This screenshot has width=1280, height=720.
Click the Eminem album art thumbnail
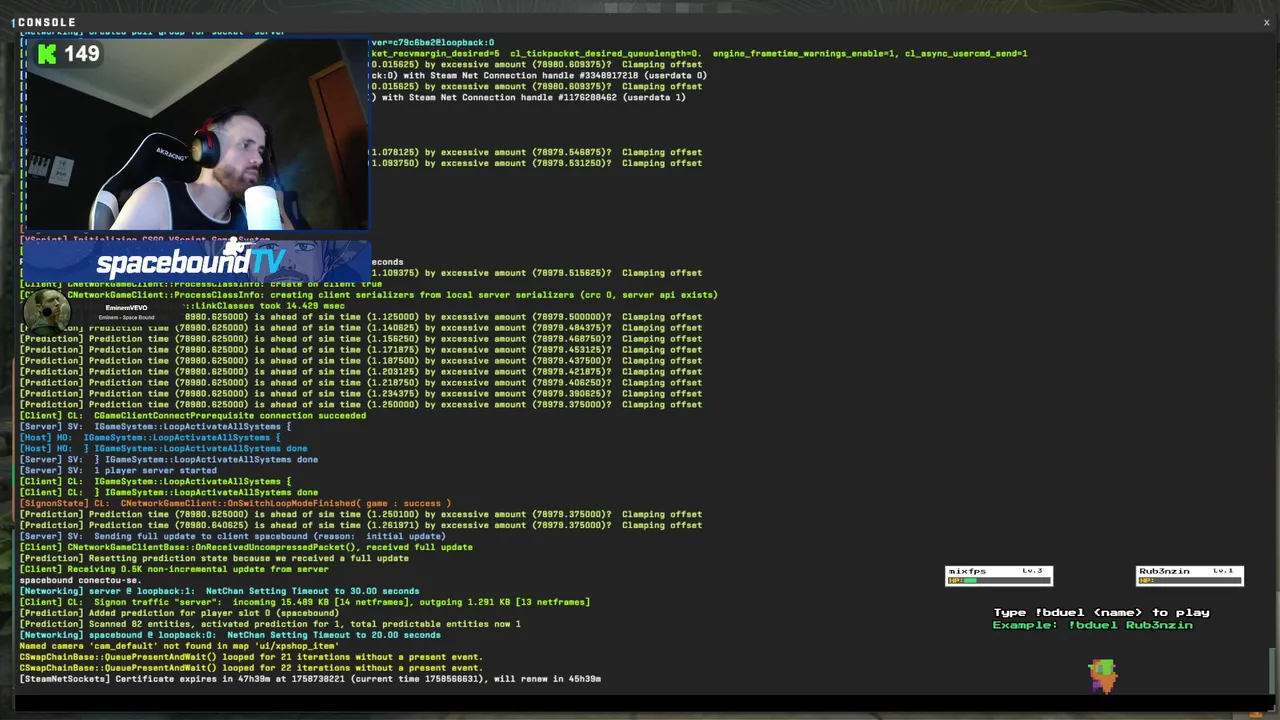(46, 312)
